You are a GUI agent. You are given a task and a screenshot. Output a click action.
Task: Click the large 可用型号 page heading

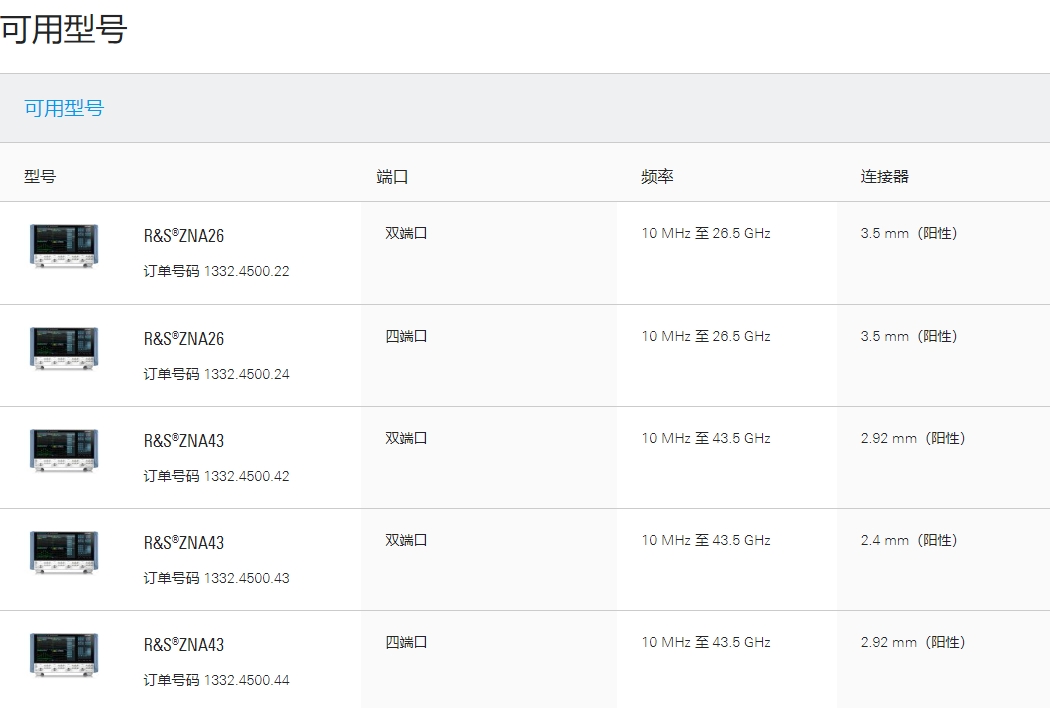tap(64, 29)
